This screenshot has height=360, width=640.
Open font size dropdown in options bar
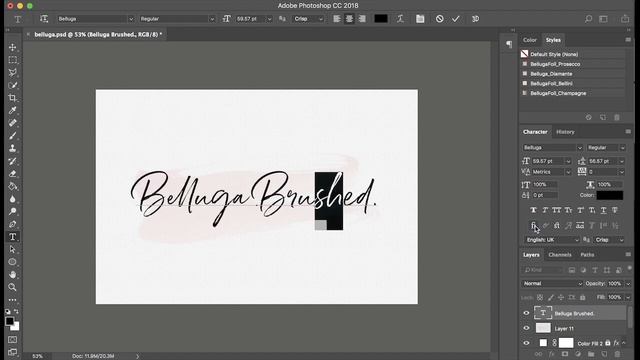(269, 19)
